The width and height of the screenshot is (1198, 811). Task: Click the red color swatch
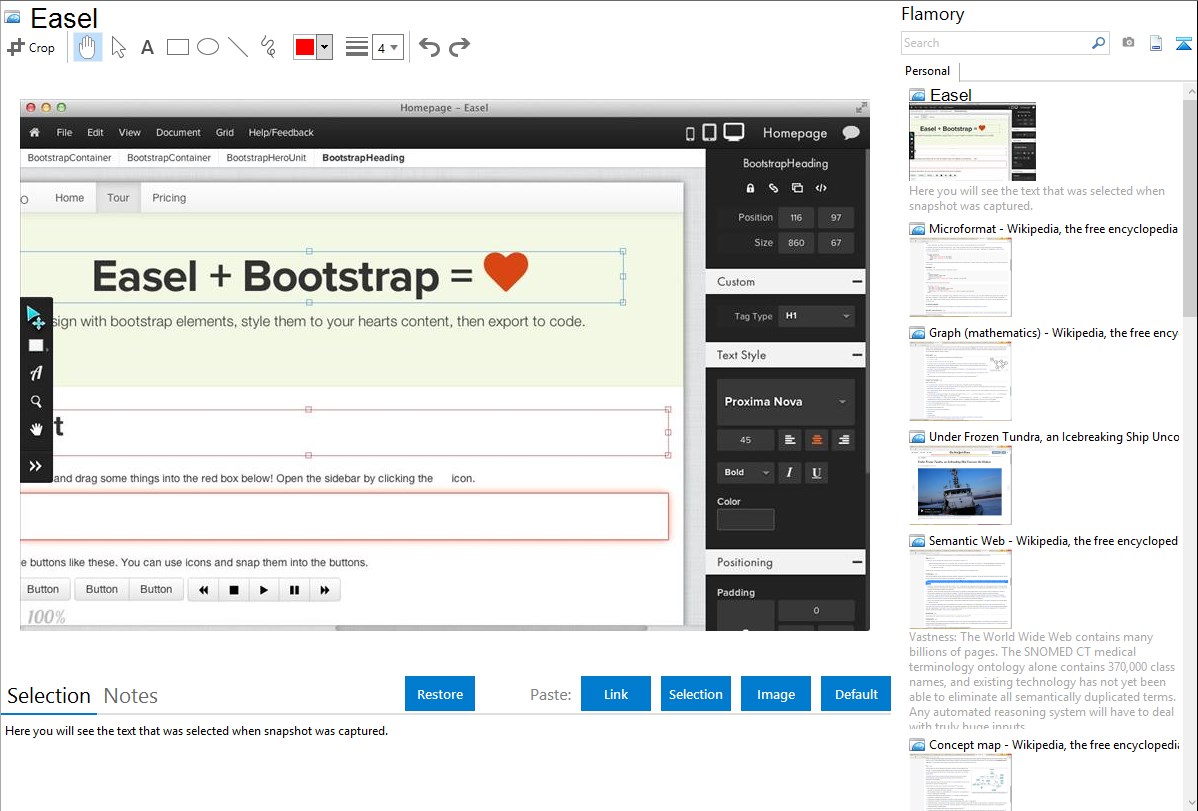305,47
